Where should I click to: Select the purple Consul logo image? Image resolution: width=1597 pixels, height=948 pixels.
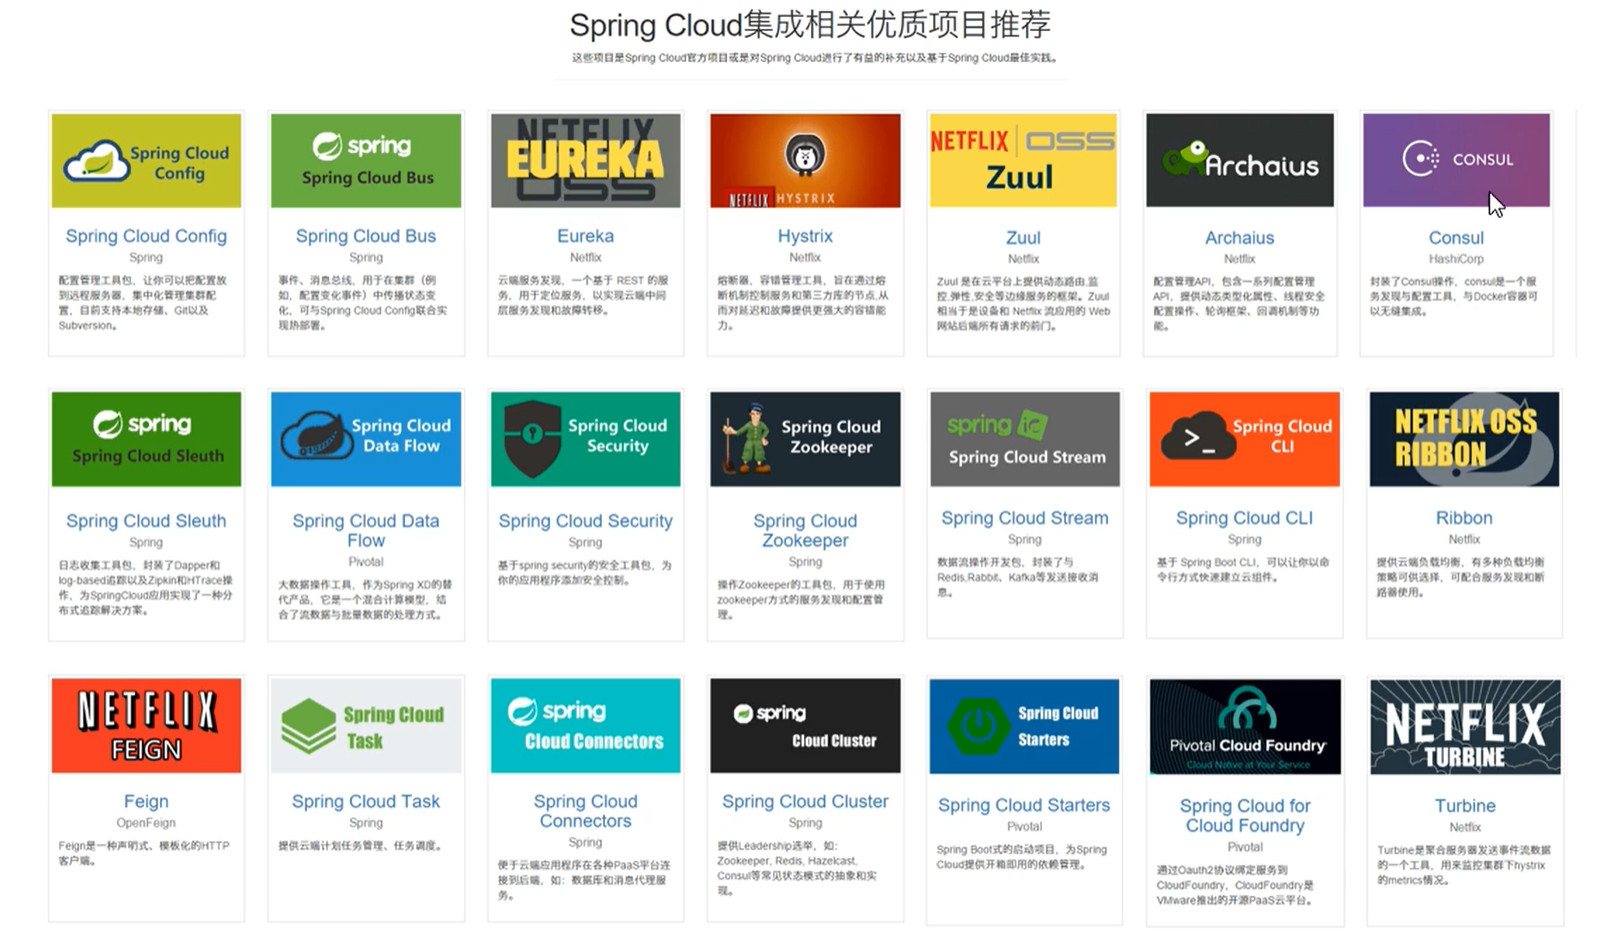click(1456, 161)
